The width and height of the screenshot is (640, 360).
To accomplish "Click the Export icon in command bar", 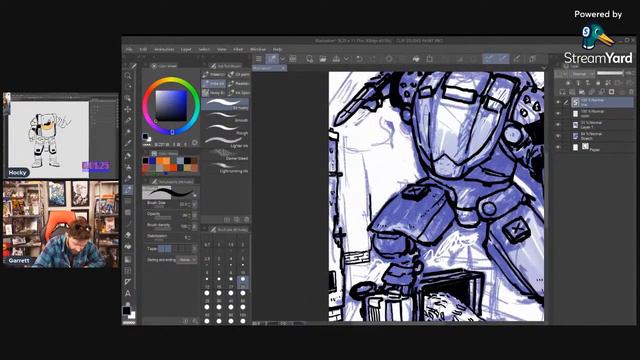I will coord(336,59).
